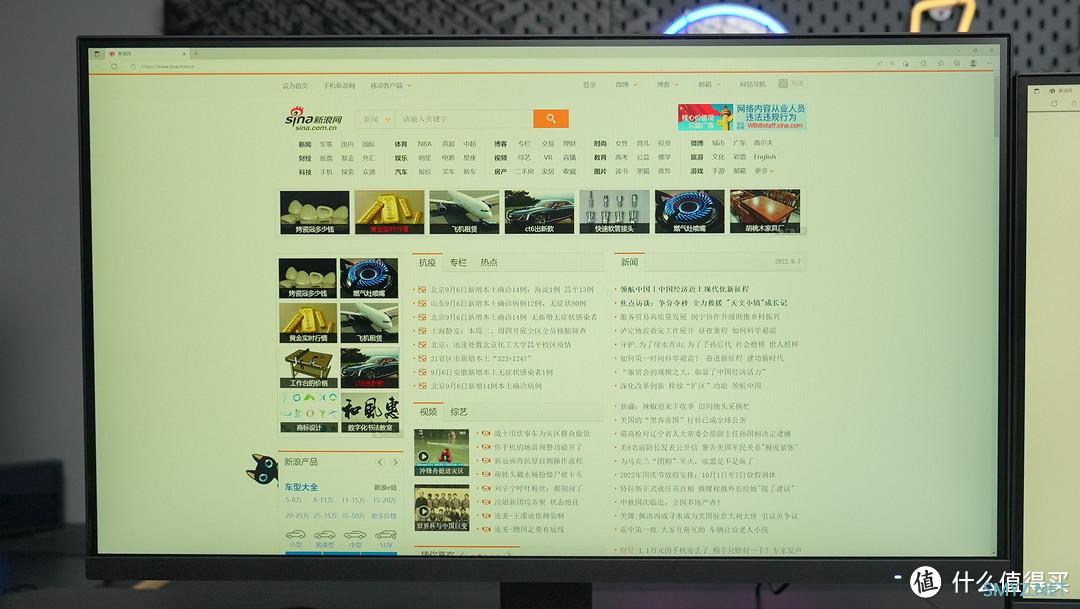Image resolution: width=1080 pixels, height=609 pixels.
Task: Play the 冲锋舟挺进灾区 video thumbnail
Action: [442, 452]
